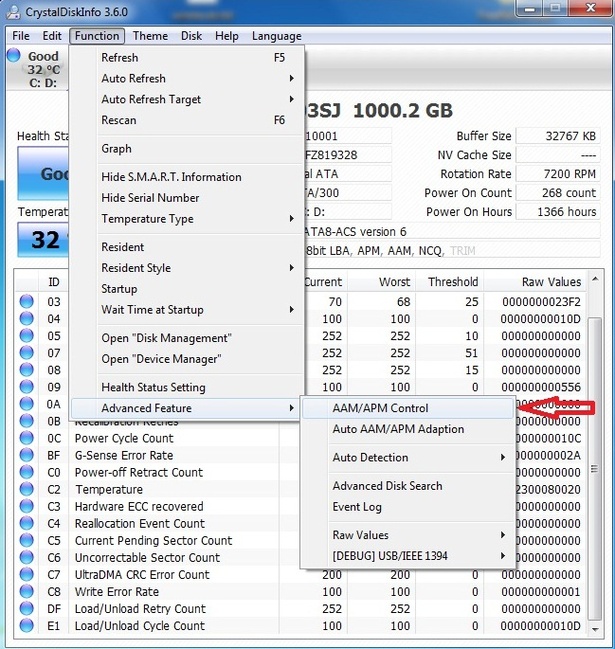The height and width of the screenshot is (649, 615).
Task: Choose Open "Device Manager"
Action: (185, 359)
